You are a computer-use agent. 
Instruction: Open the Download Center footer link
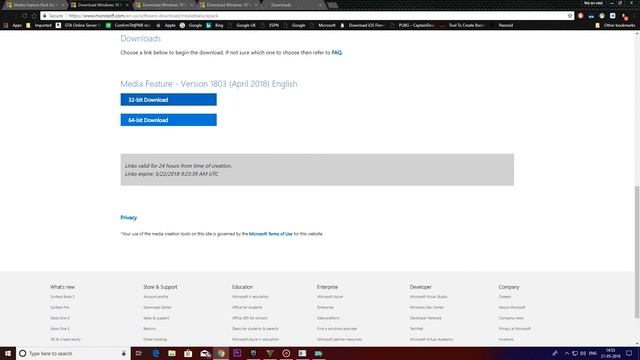click(157, 307)
